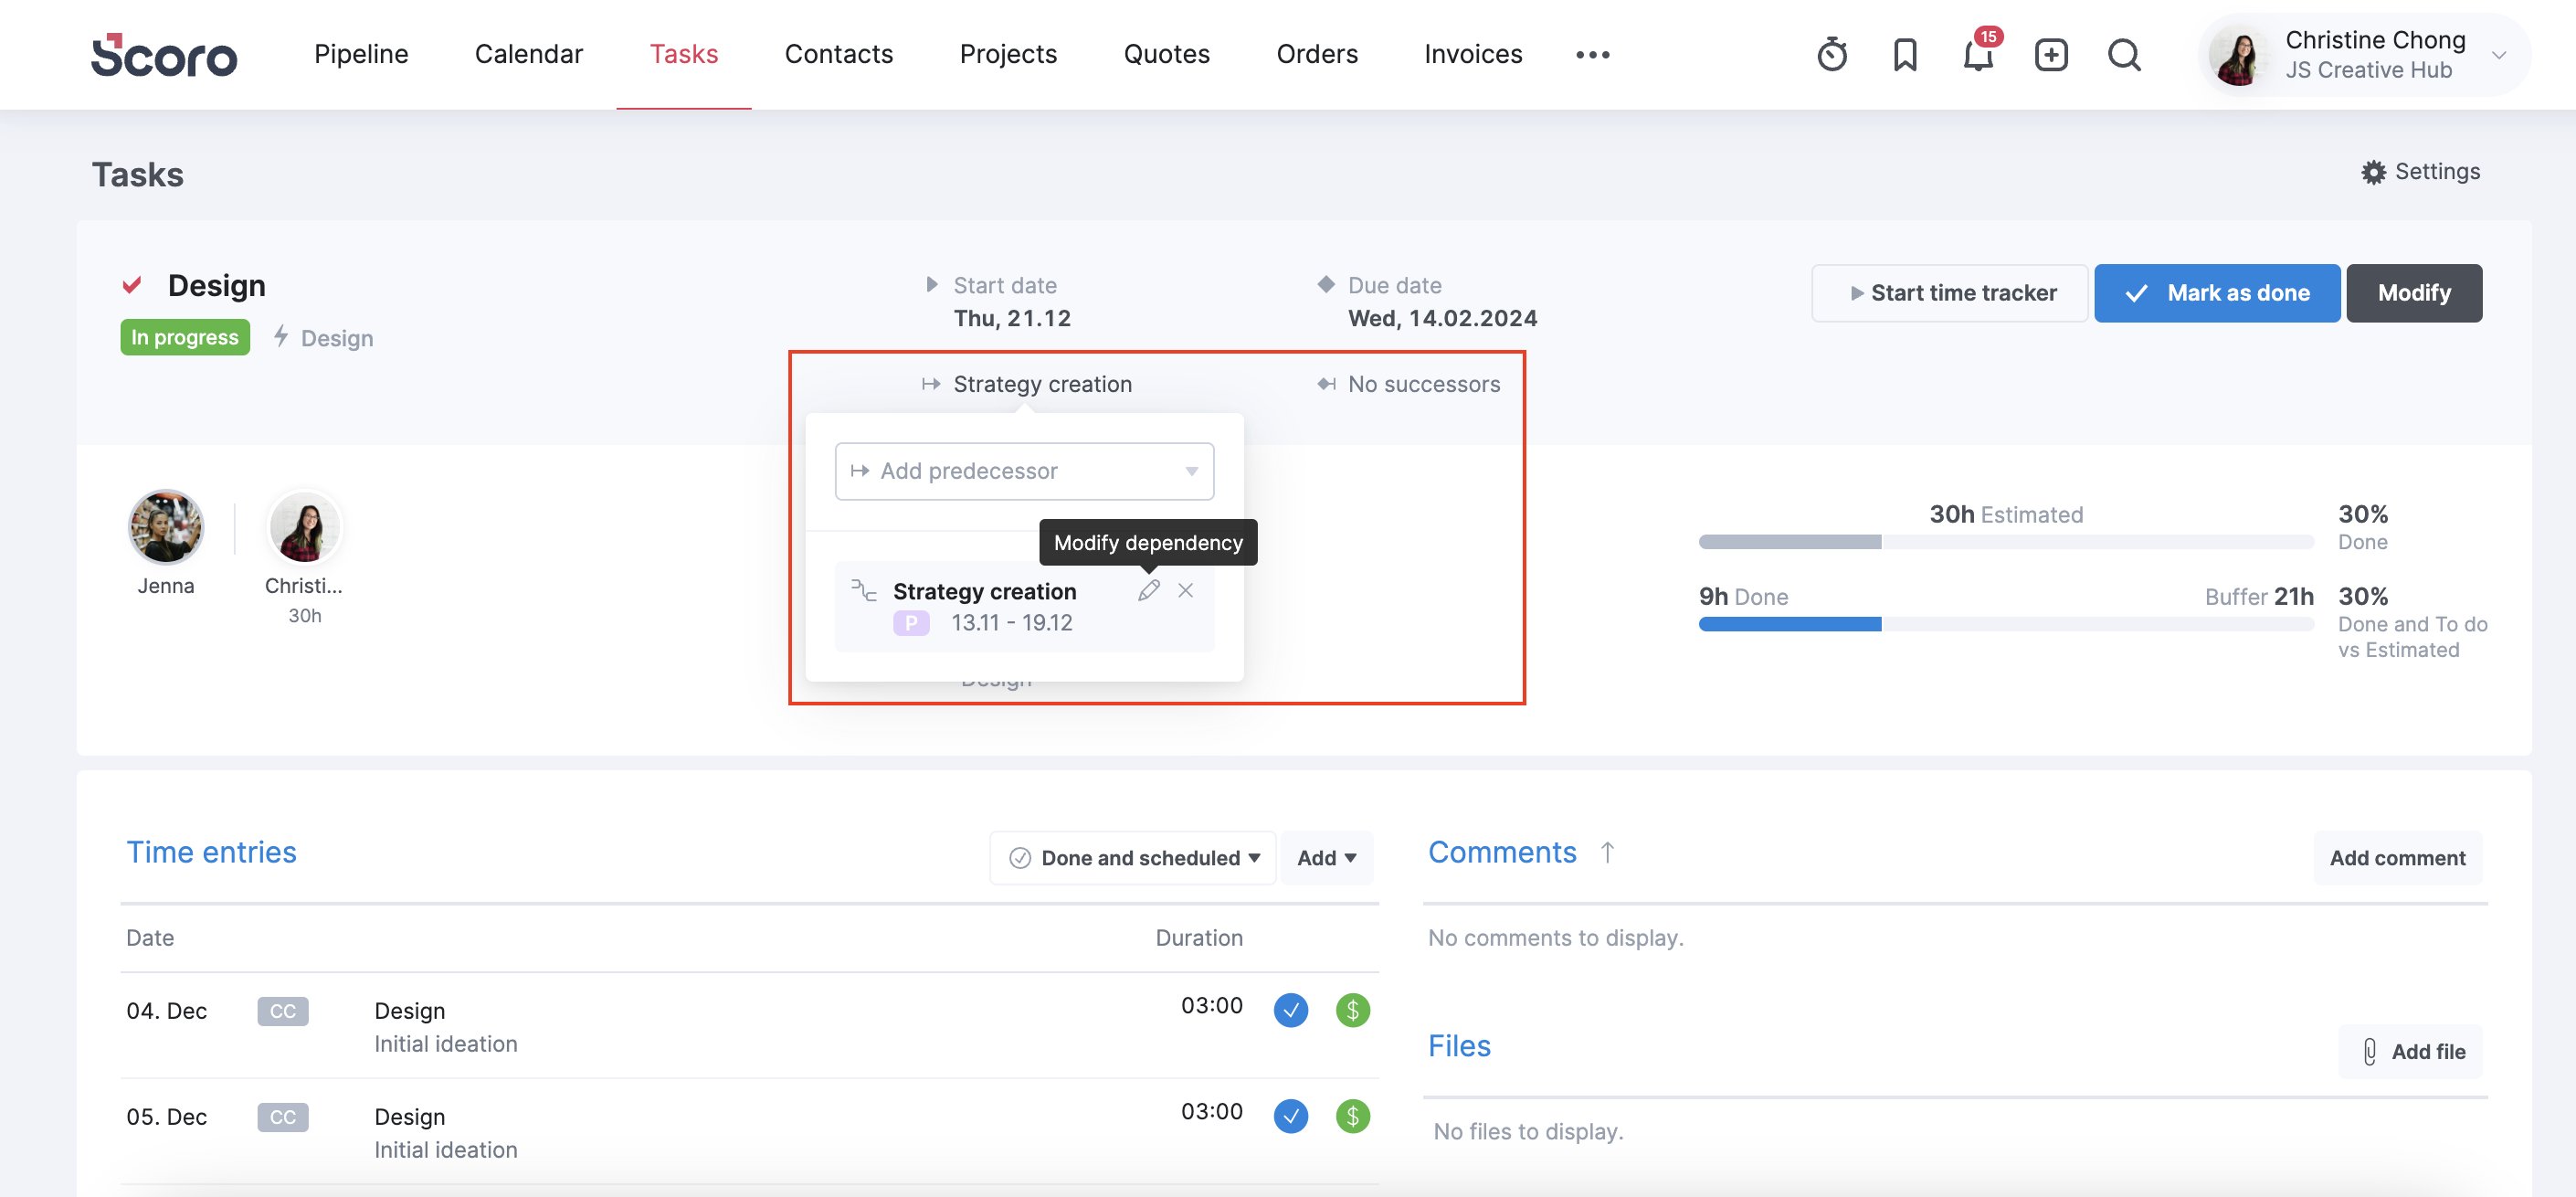Click the quick add plus icon
The width and height of the screenshot is (2576, 1197).
(x=2051, y=54)
